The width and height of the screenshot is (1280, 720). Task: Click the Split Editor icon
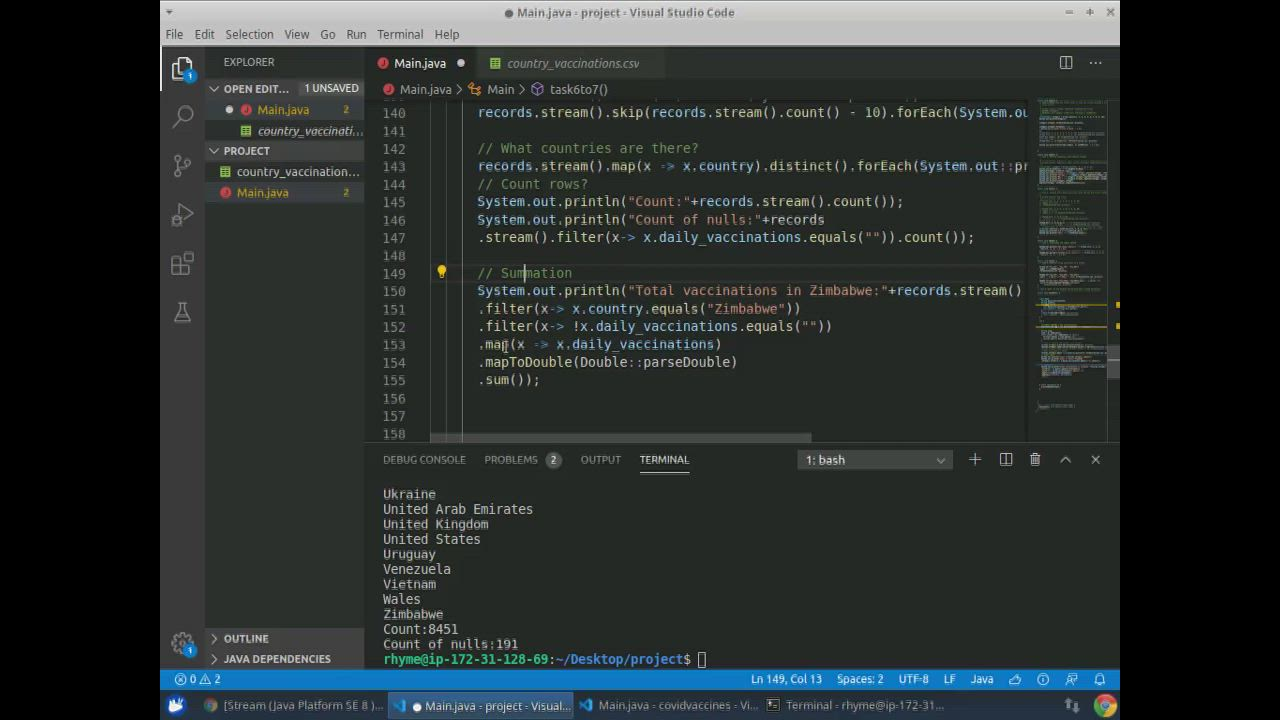[x=1066, y=63]
